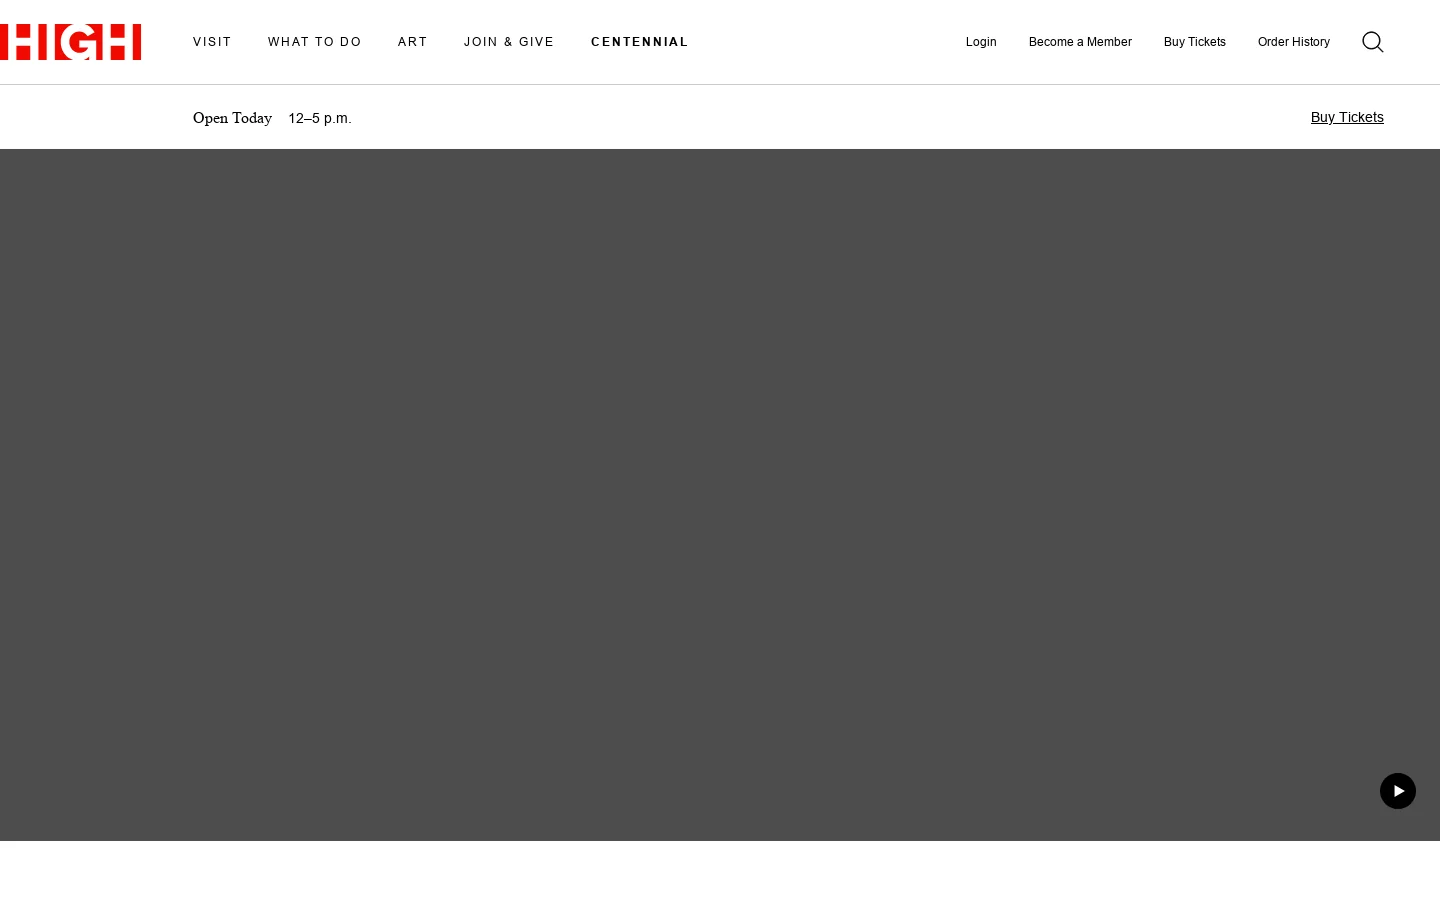Select Become a Member link

[x=1080, y=42]
